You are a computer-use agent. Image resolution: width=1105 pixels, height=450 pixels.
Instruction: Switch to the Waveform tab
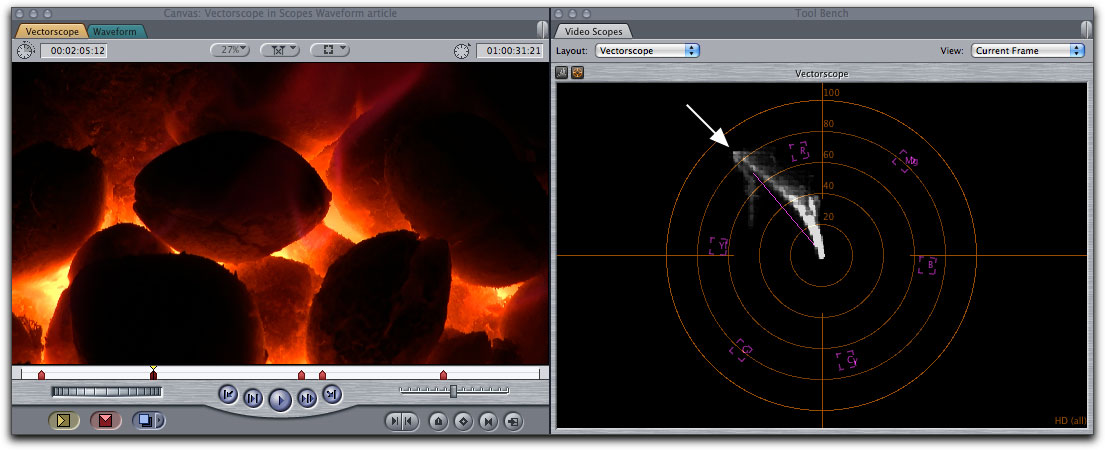tap(115, 31)
